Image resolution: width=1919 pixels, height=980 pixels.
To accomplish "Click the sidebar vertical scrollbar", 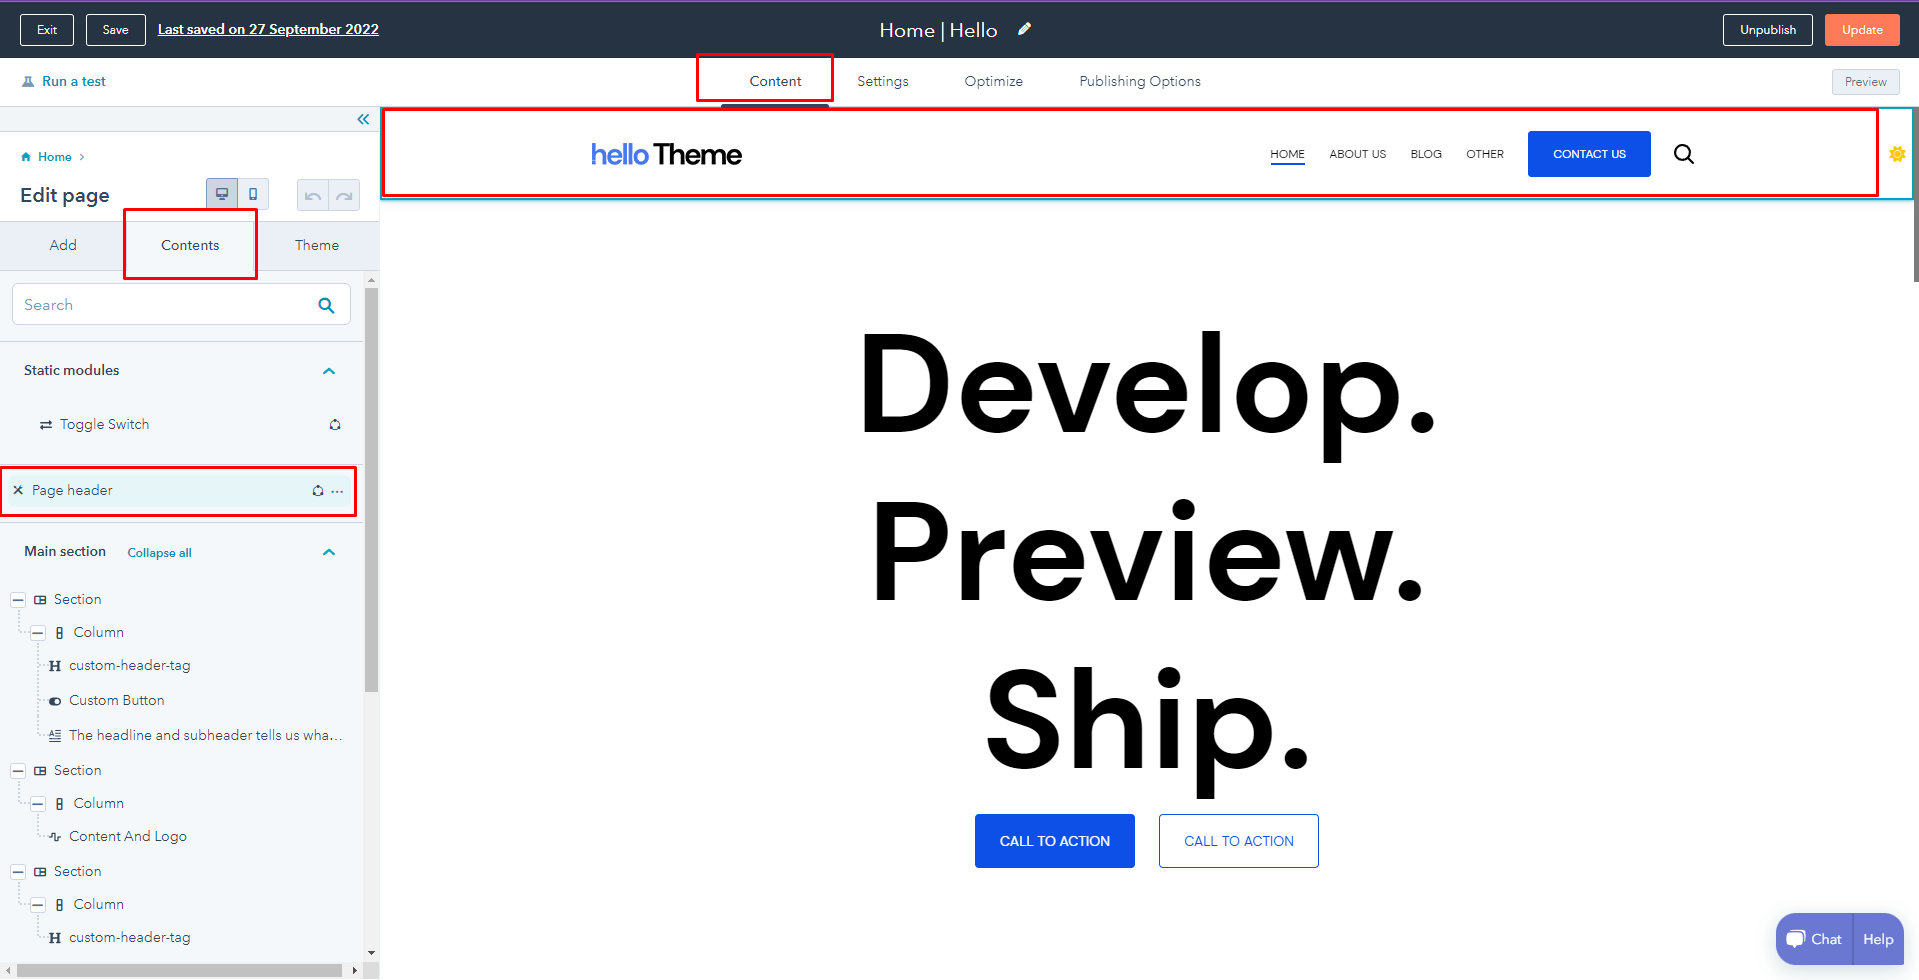I will click(372, 490).
